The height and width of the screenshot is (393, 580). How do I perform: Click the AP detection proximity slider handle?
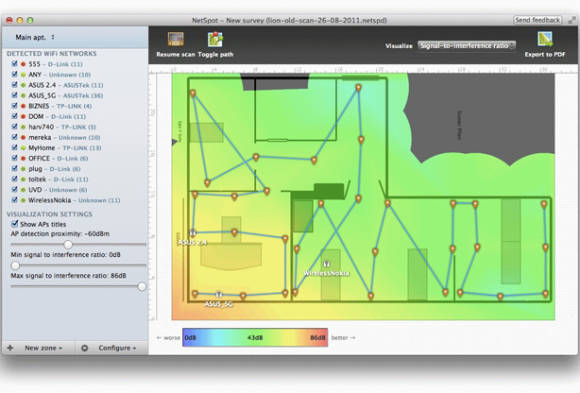click(x=68, y=245)
